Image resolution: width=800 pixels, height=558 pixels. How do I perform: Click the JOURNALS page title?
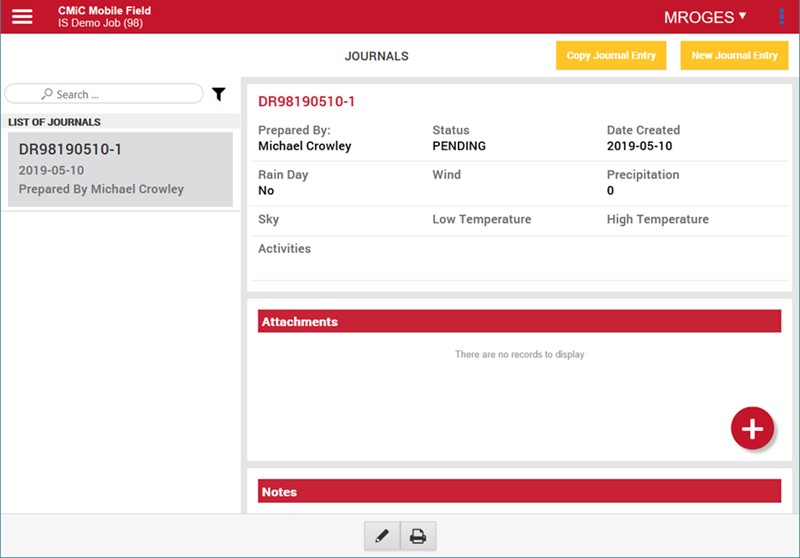pyautogui.click(x=376, y=57)
